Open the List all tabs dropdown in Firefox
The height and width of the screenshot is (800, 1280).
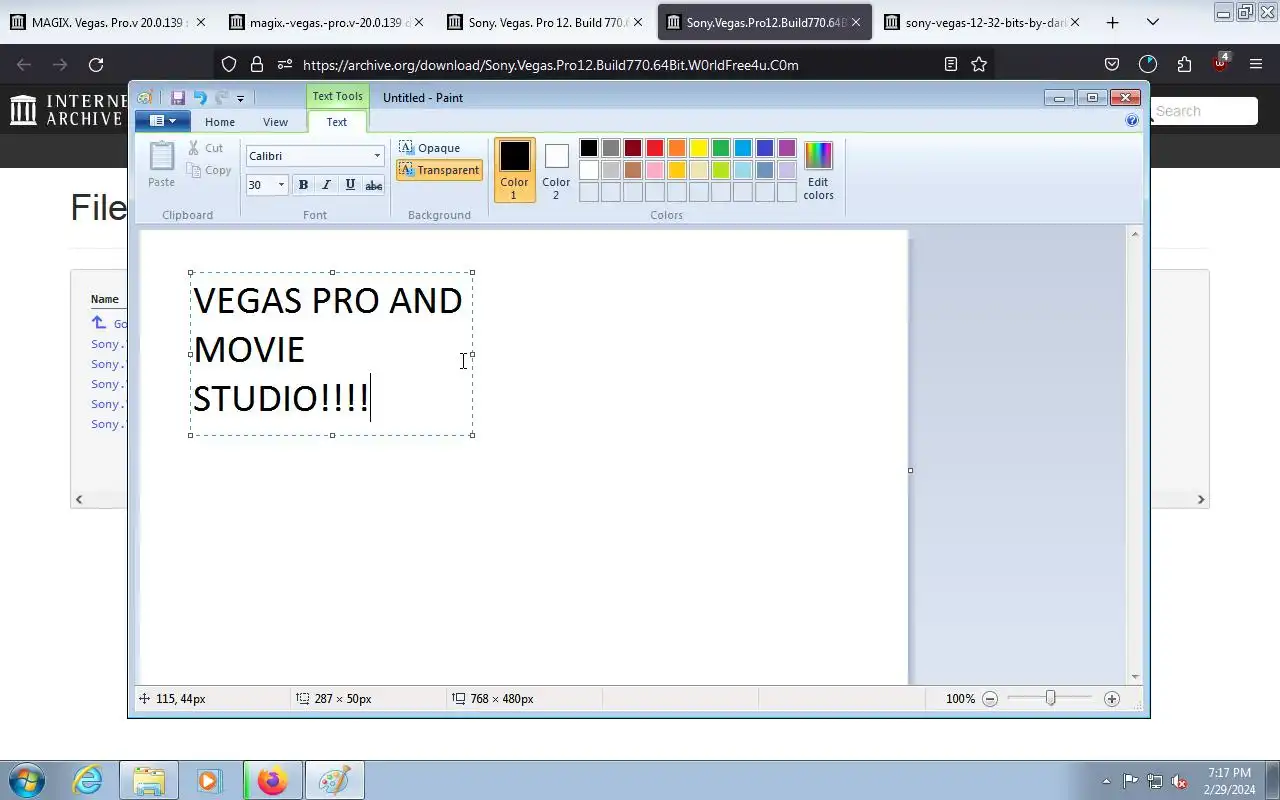(x=1153, y=22)
